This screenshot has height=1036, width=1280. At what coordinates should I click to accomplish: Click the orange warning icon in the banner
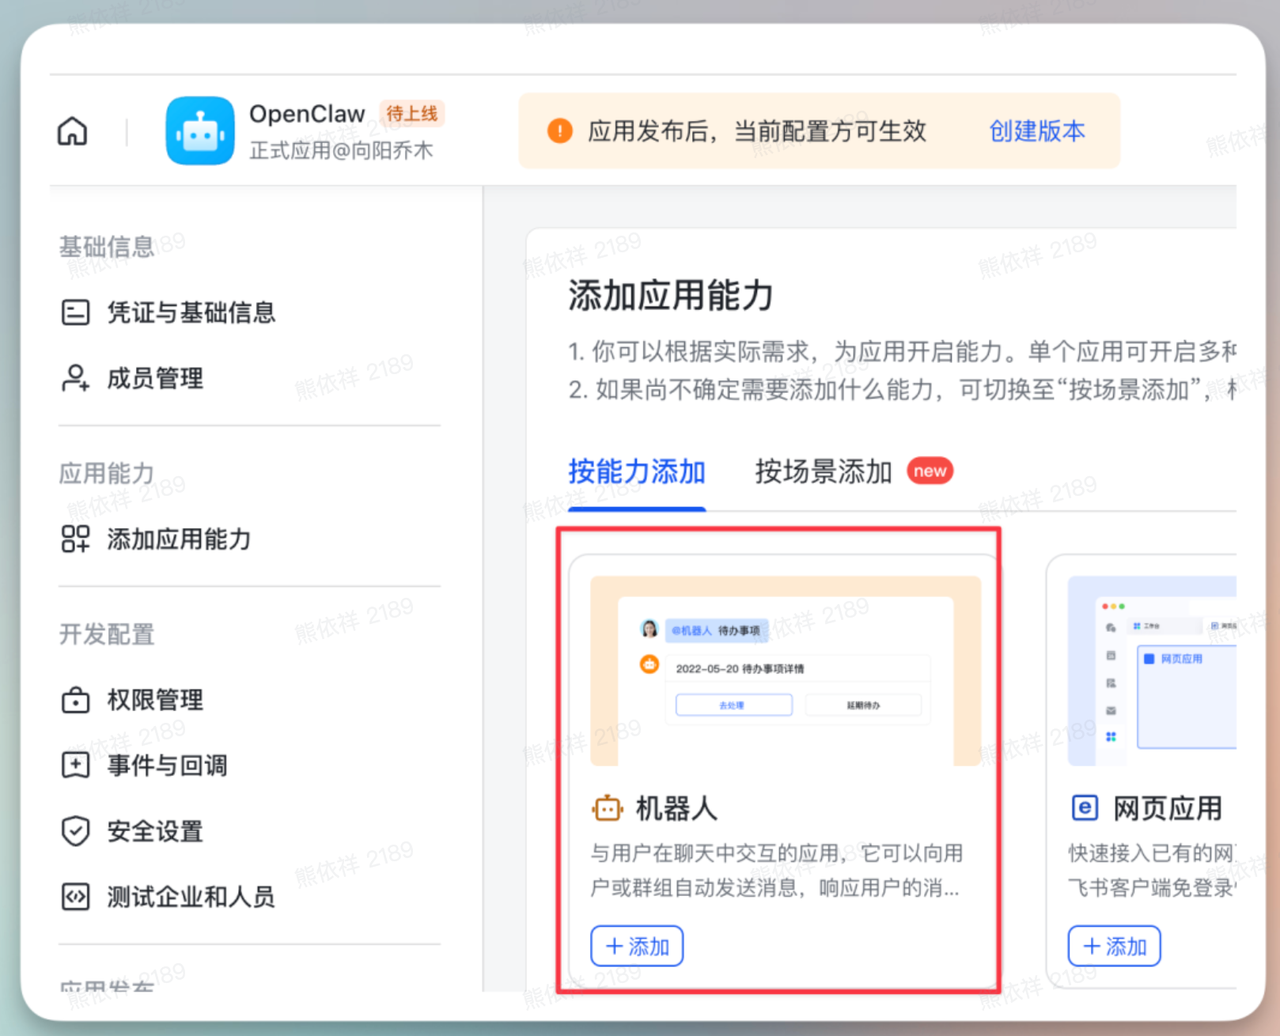pyautogui.click(x=559, y=130)
